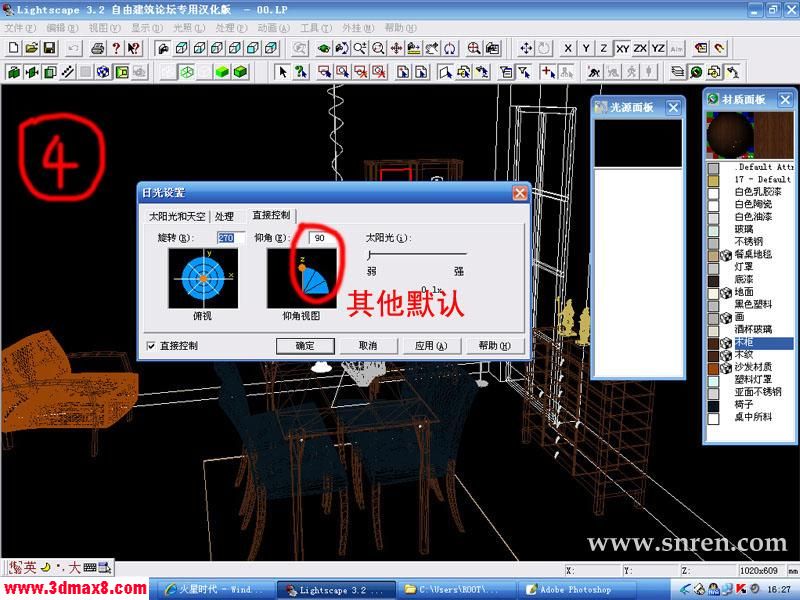Click the 应用(A) button

pos(431,346)
